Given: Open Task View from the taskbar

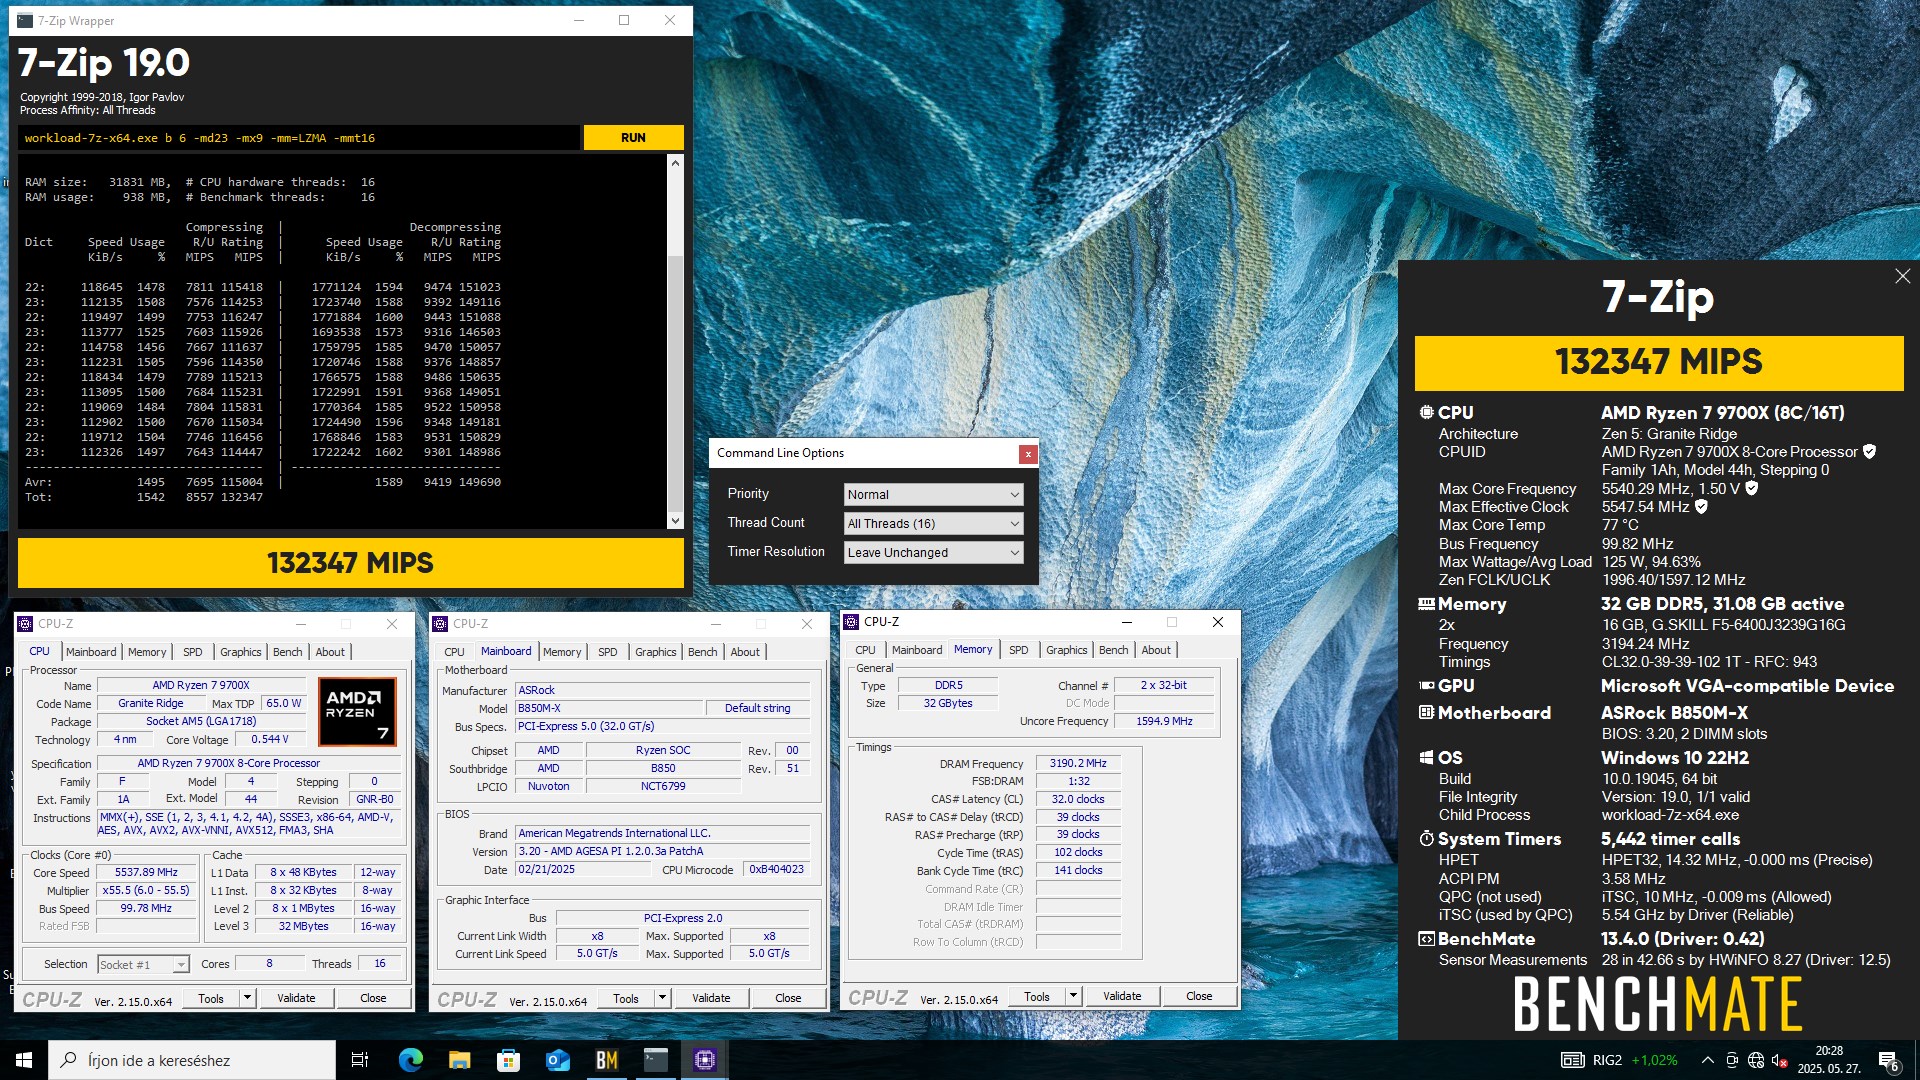Looking at the screenshot, I should 360,1060.
